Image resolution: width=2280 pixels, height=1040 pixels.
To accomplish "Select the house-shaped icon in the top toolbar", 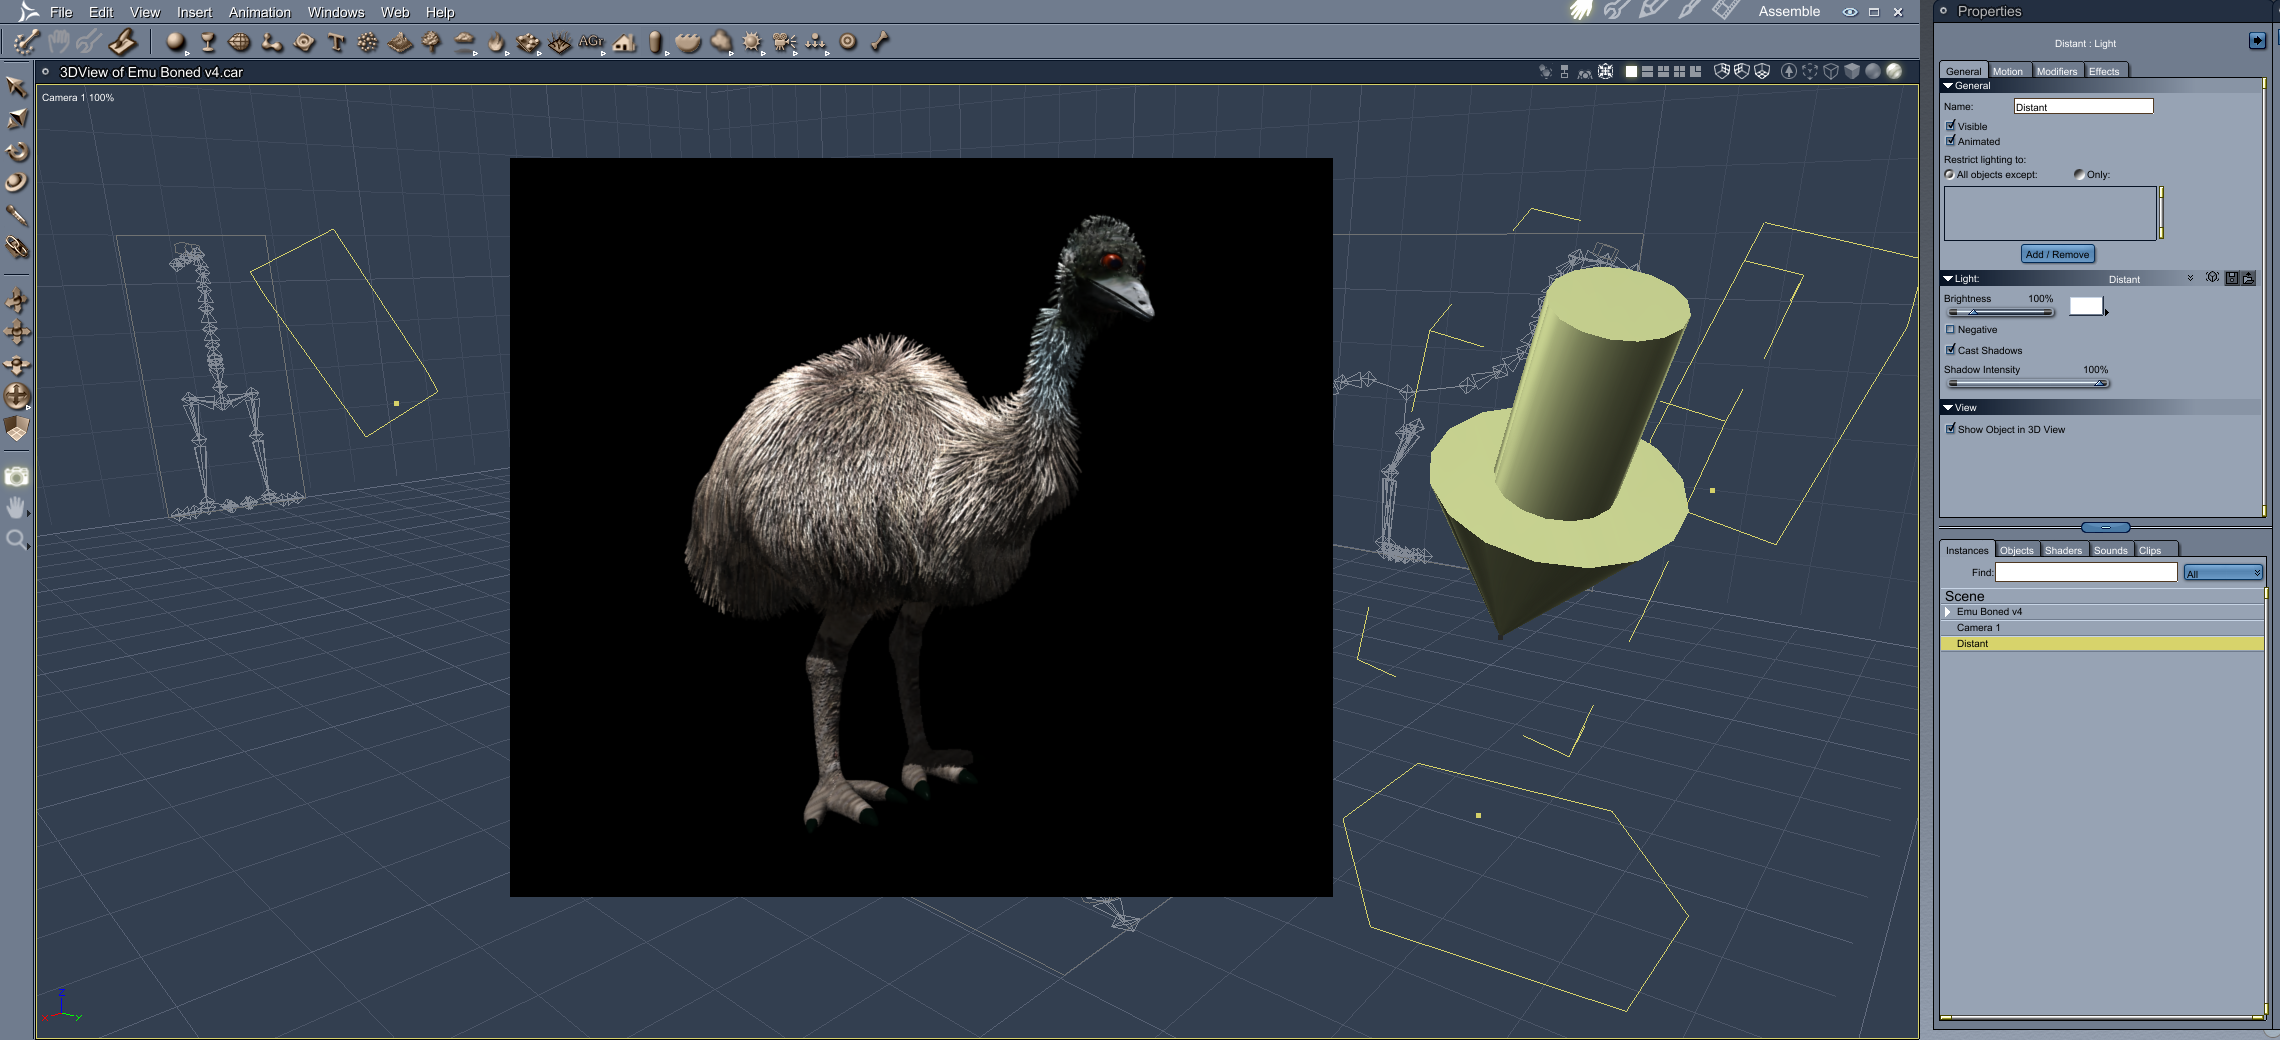I will click(x=624, y=42).
